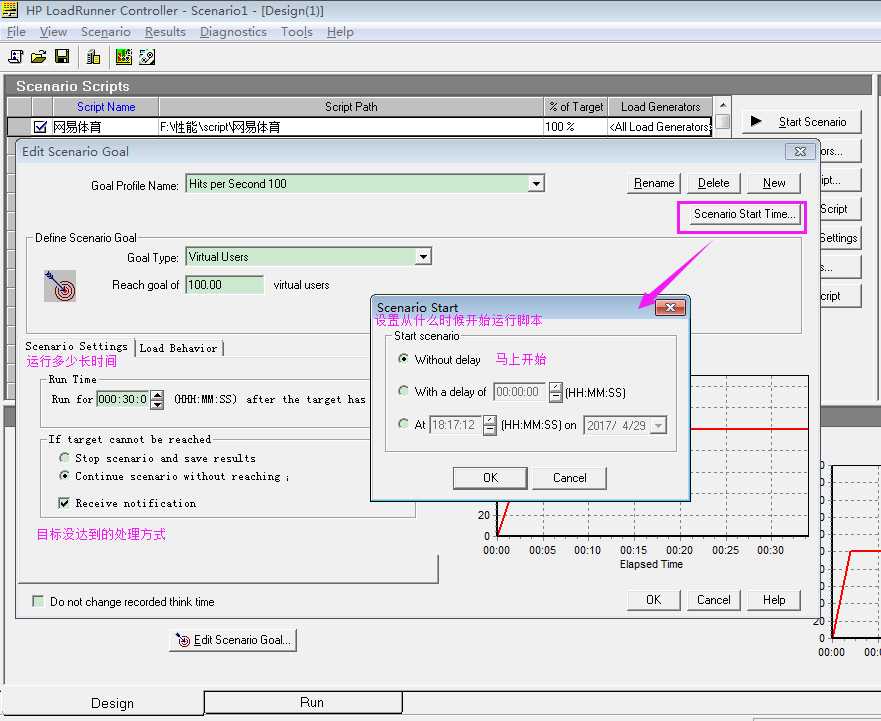881x721 pixels.
Task: Click the target icon in Define Scenario Goal
Action: tap(60, 286)
